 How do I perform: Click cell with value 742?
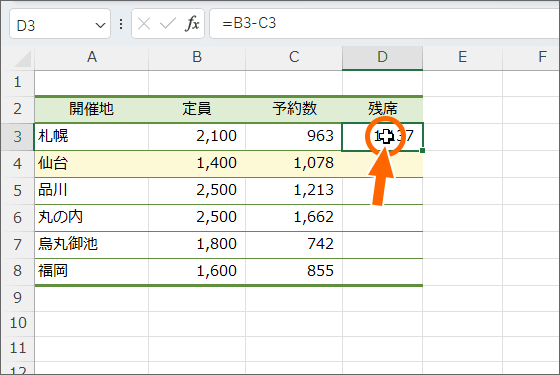(294, 245)
